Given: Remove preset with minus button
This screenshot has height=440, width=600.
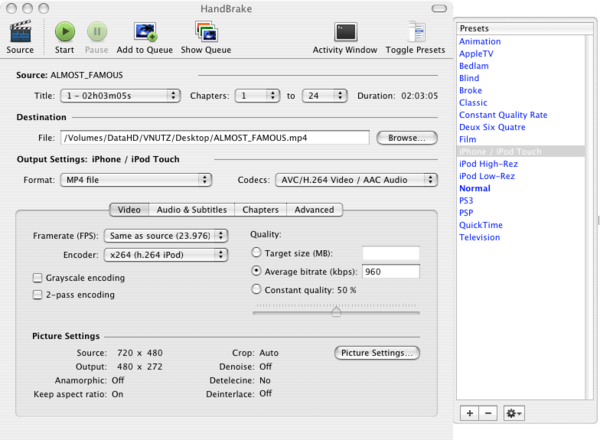Looking at the screenshot, I should pos(488,413).
